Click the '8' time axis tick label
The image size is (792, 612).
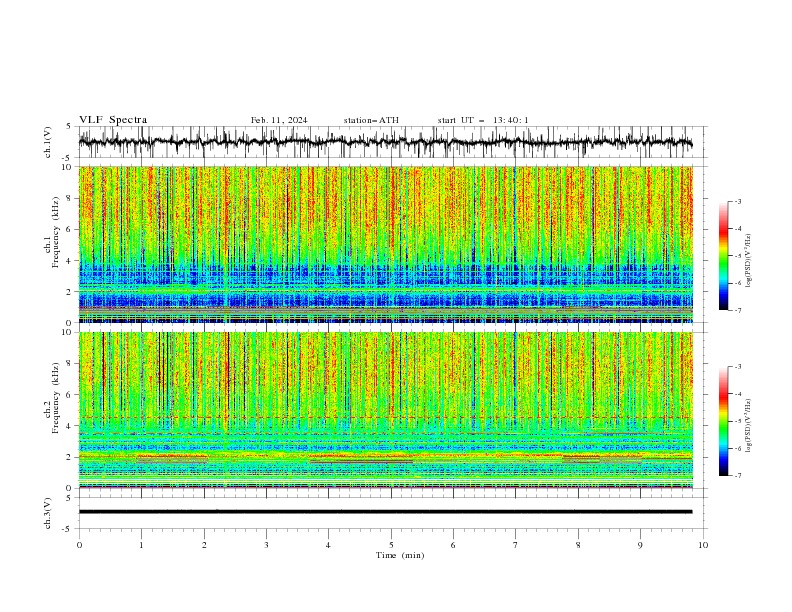(x=578, y=545)
